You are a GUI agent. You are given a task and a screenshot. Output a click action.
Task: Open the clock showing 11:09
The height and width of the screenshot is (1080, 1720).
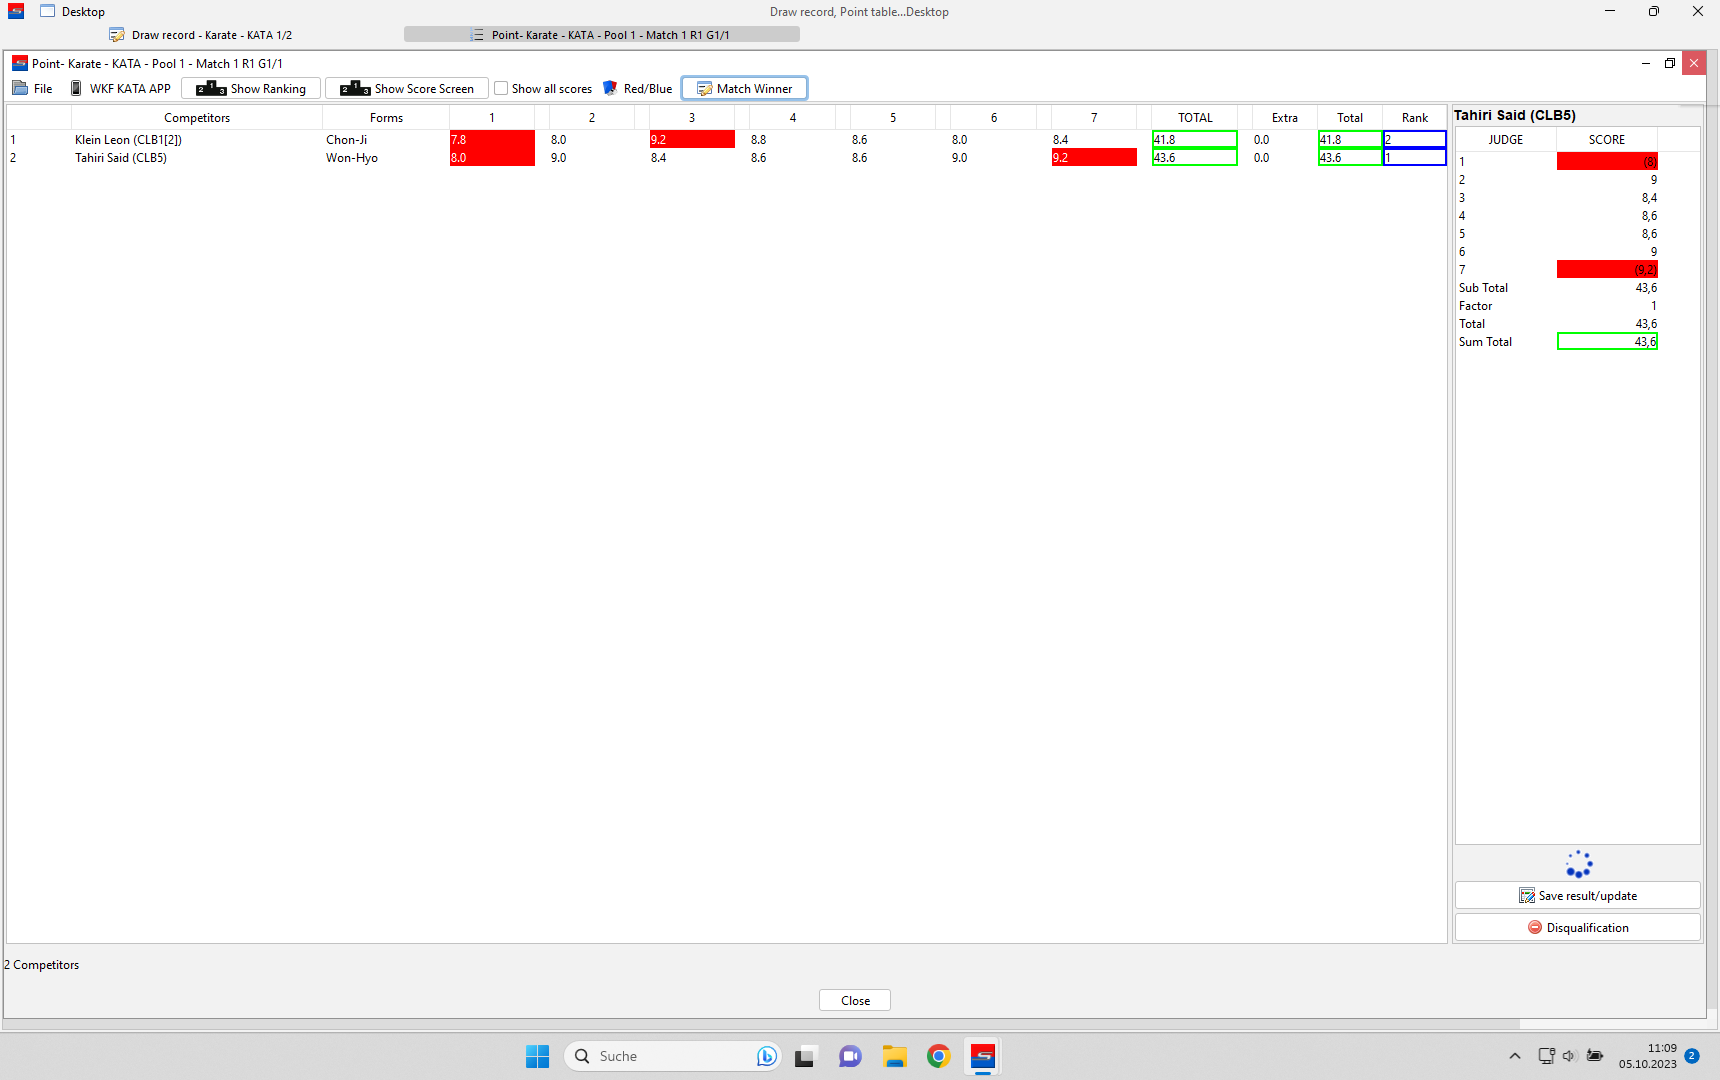click(1648, 1056)
